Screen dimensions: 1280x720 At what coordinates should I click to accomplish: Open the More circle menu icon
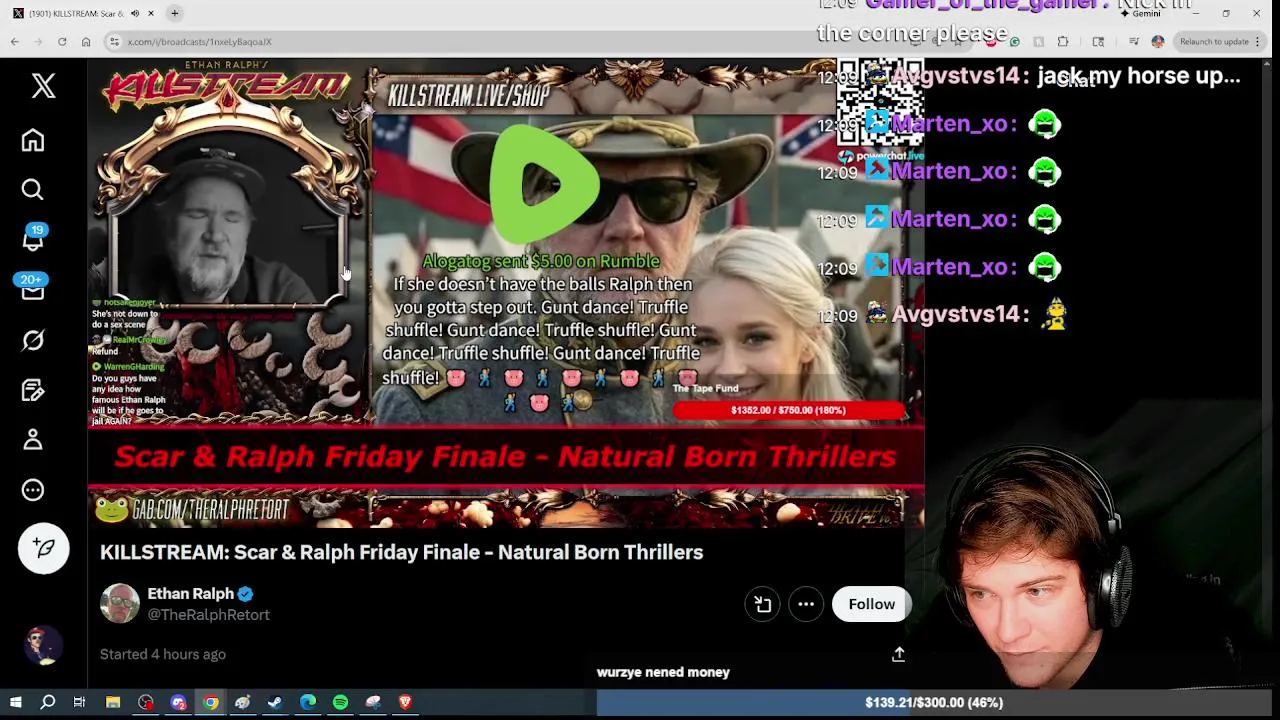pyautogui.click(x=33, y=490)
